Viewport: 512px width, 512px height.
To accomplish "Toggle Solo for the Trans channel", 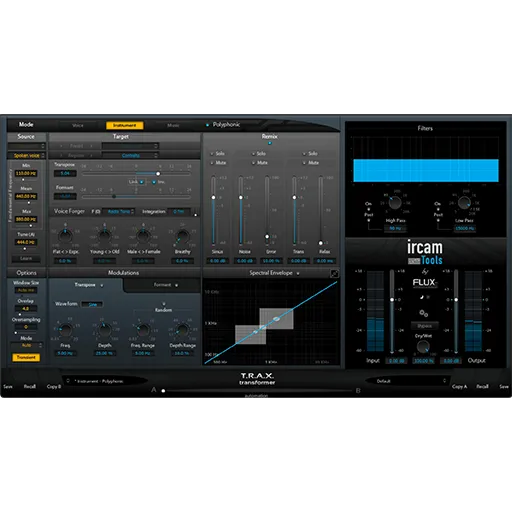I will pyautogui.click(x=304, y=154).
